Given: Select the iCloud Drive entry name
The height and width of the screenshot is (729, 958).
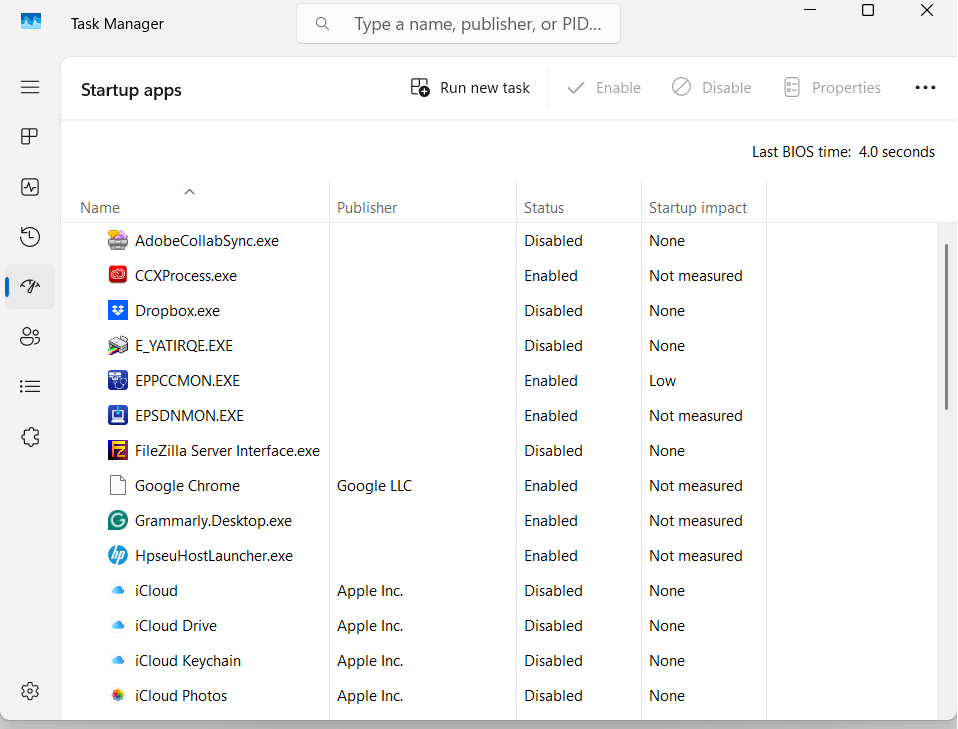Looking at the screenshot, I should (176, 626).
